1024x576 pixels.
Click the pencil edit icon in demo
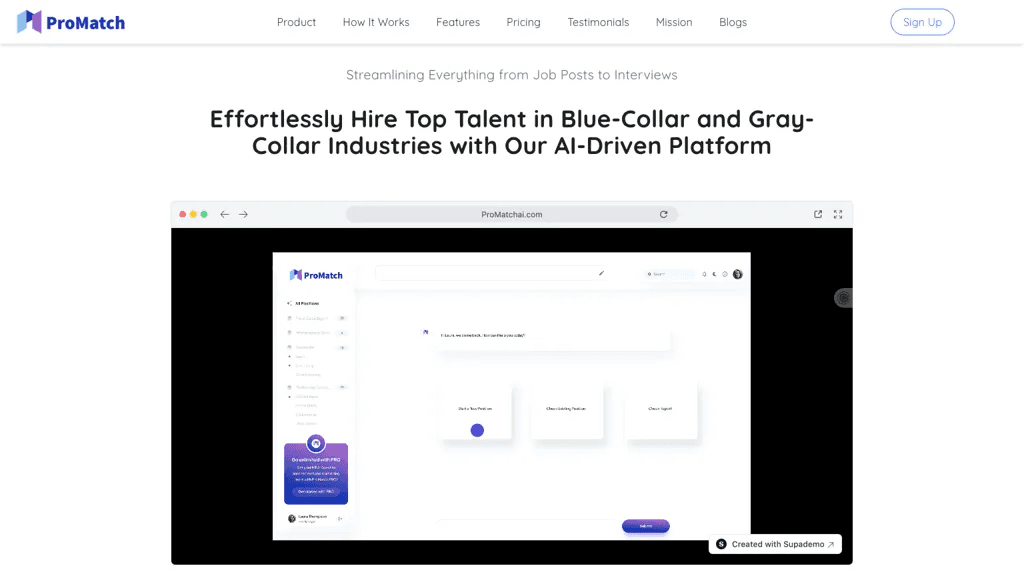pyautogui.click(x=601, y=273)
